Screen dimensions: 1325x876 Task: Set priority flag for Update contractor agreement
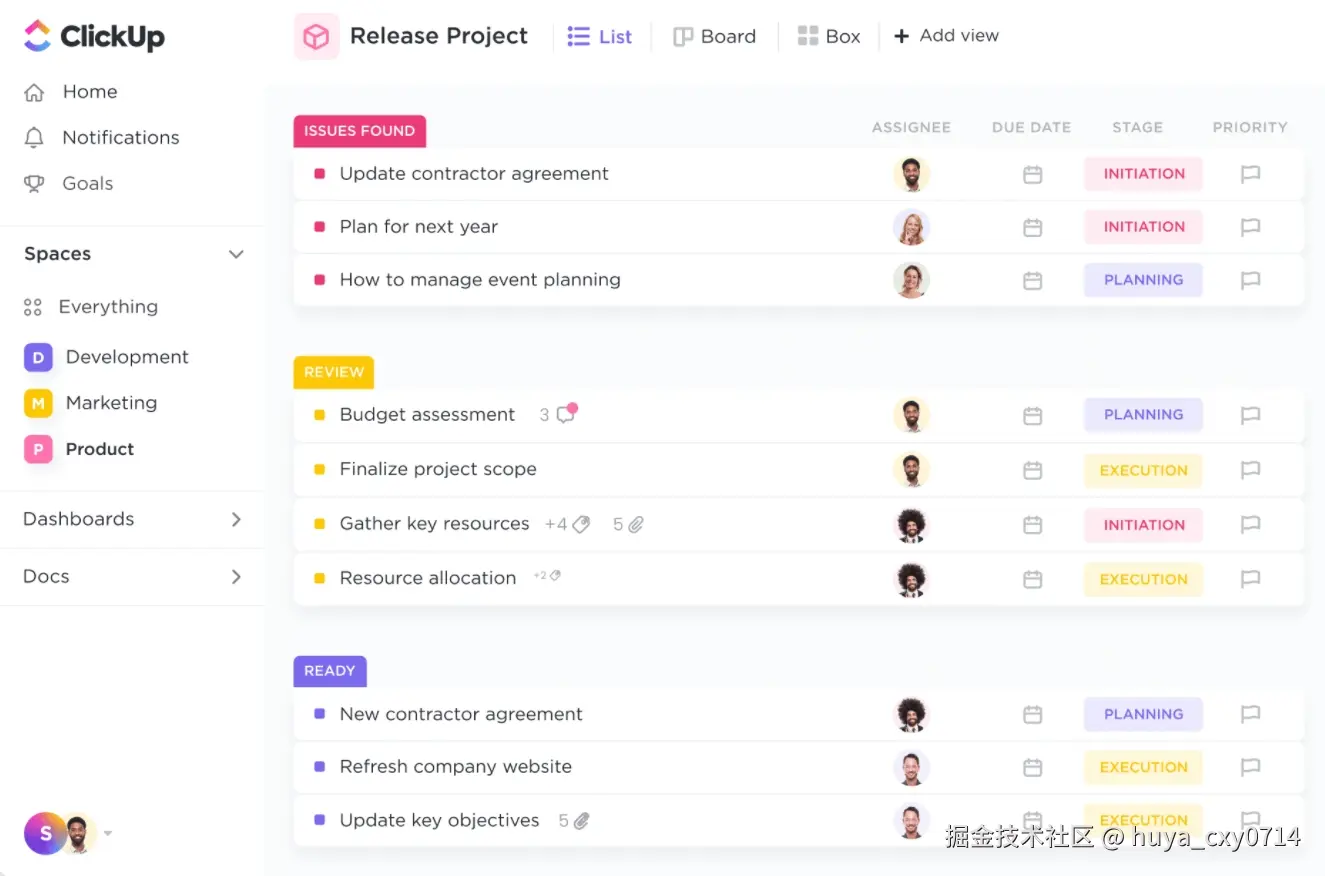coord(1250,174)
